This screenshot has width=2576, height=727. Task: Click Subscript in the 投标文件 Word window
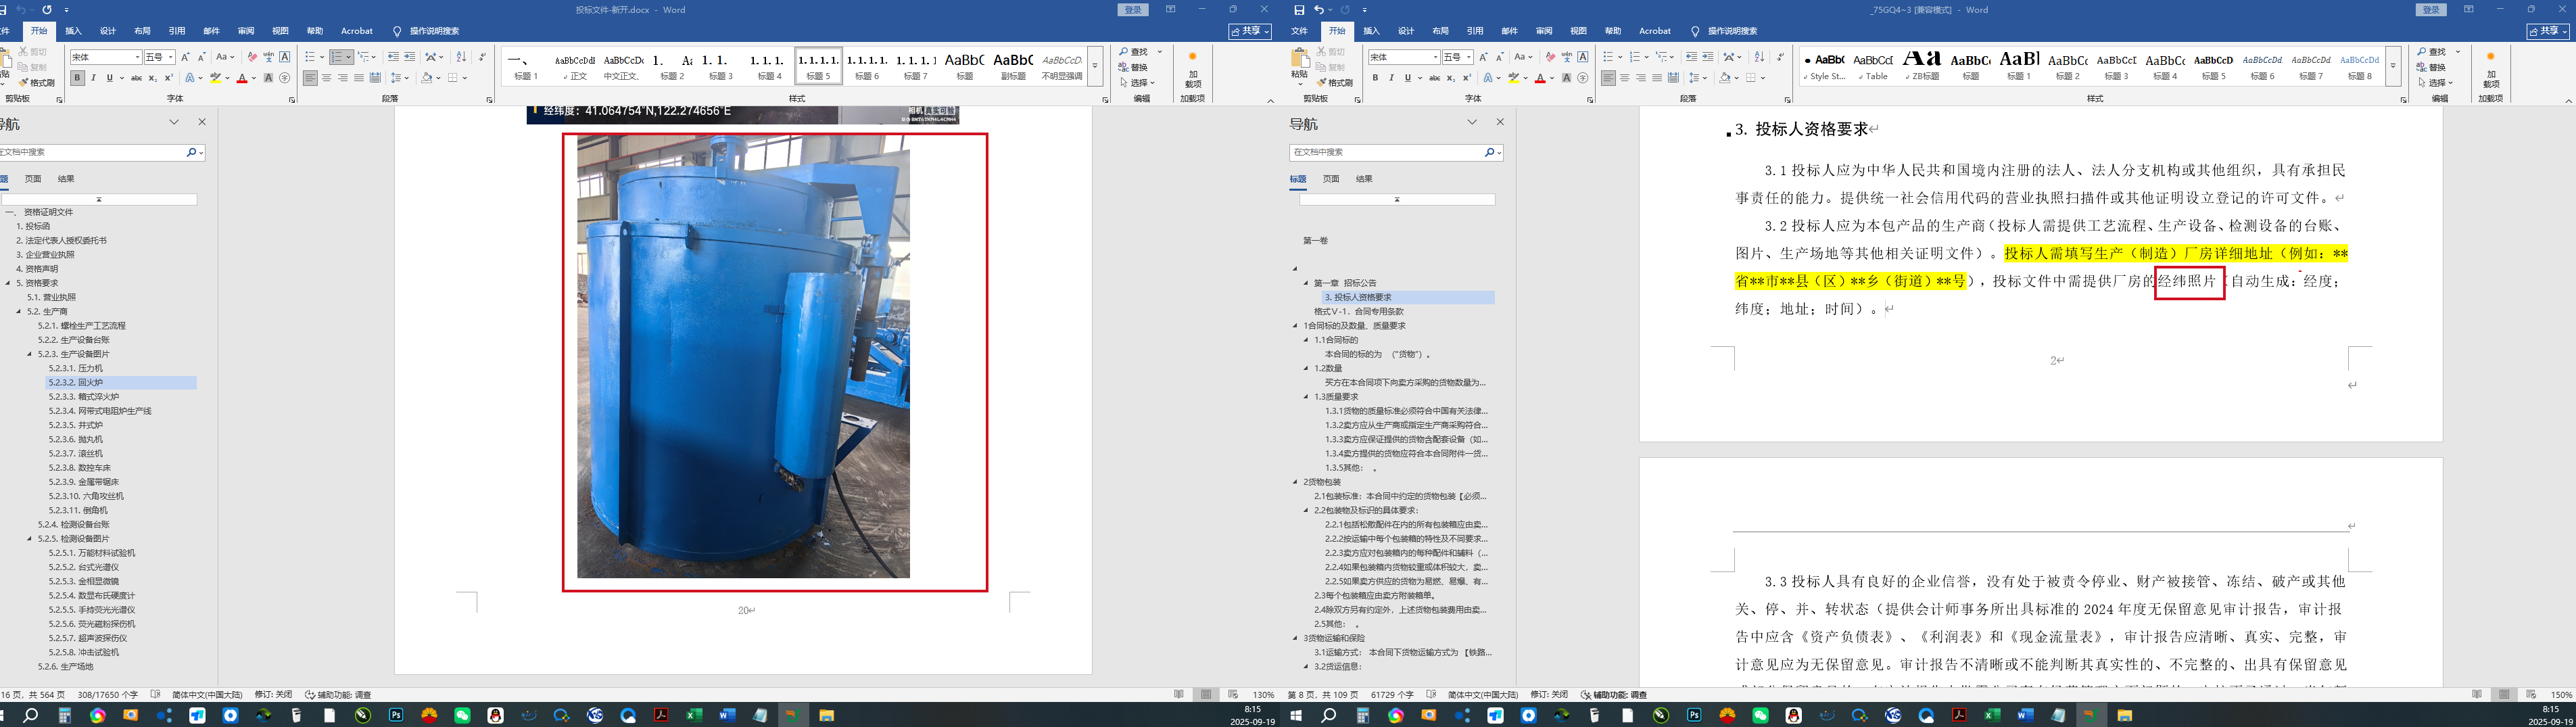point(152,78)
